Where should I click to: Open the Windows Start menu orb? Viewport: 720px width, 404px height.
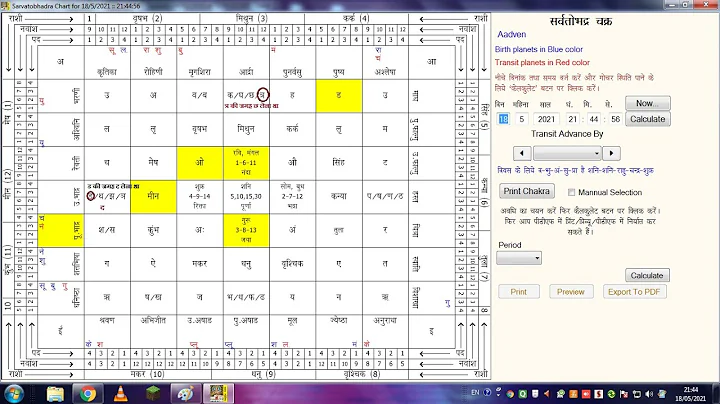click(x=14, y=394)
